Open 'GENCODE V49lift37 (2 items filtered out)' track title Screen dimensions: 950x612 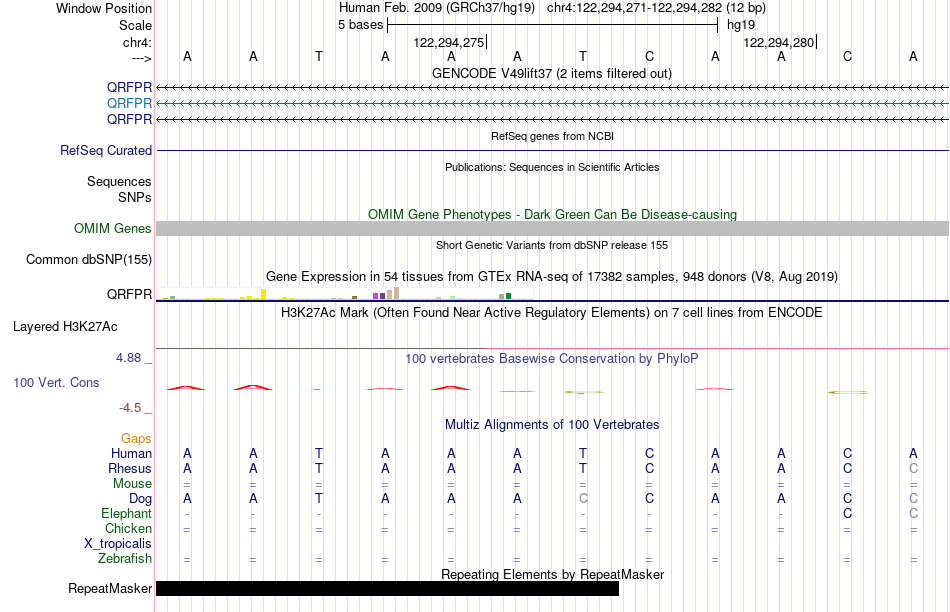pyautogui.click(x=552, y=73)
